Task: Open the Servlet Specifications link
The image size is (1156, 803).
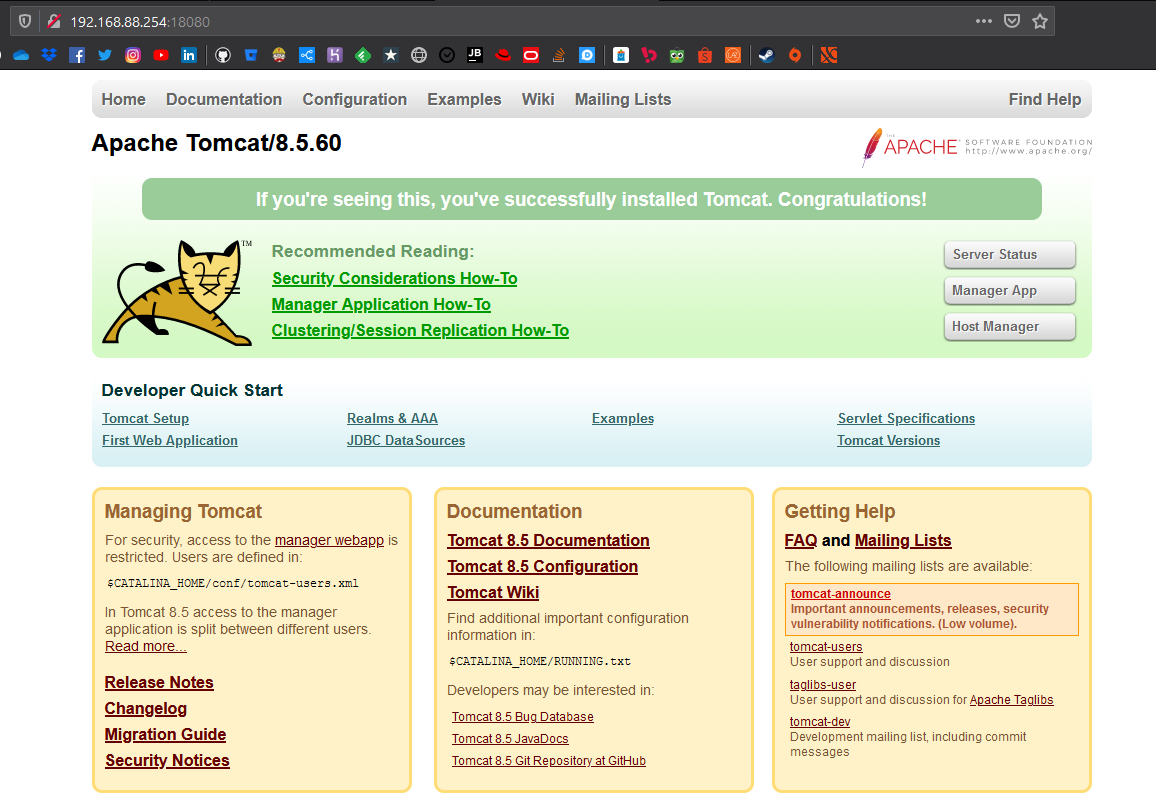Action: tap(906, 418)
